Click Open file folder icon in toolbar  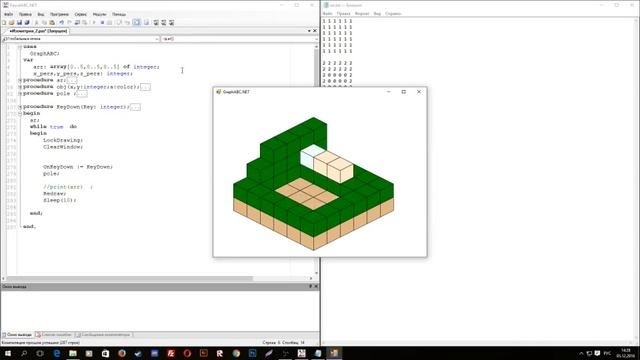click(x=12, y=22)
